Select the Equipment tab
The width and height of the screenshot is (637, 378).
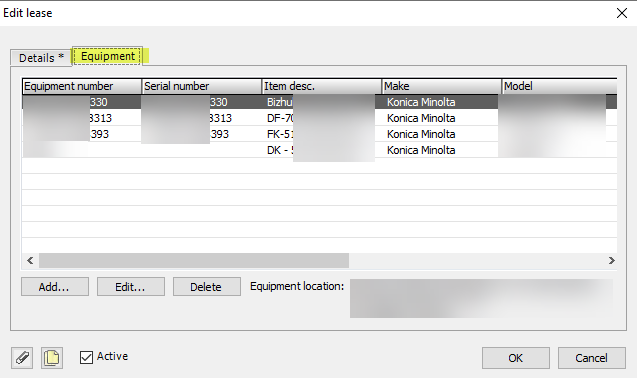(x=108, y=56)
